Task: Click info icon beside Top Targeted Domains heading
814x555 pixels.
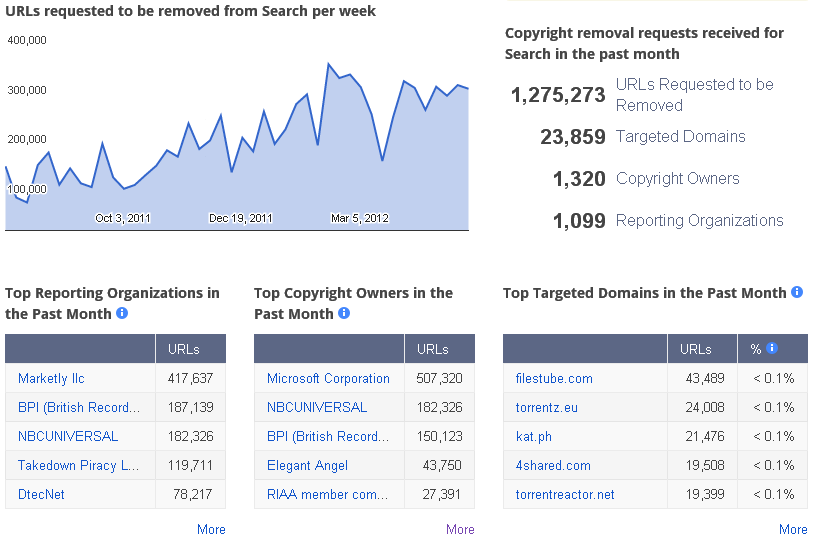Action: point(797,292)
